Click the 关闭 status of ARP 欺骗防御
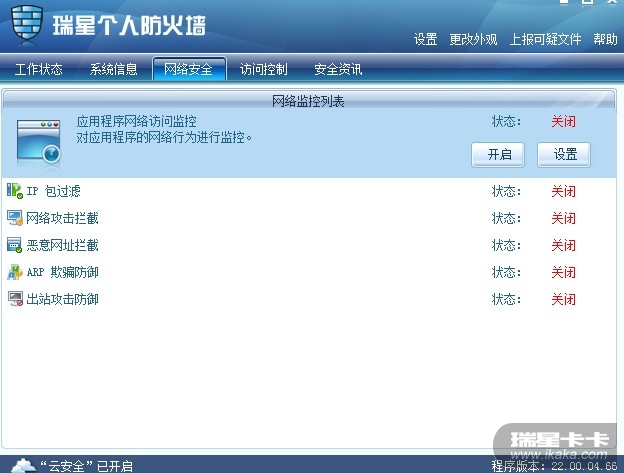The width and height of the screenshot is (624, 473). click(564, 273)
